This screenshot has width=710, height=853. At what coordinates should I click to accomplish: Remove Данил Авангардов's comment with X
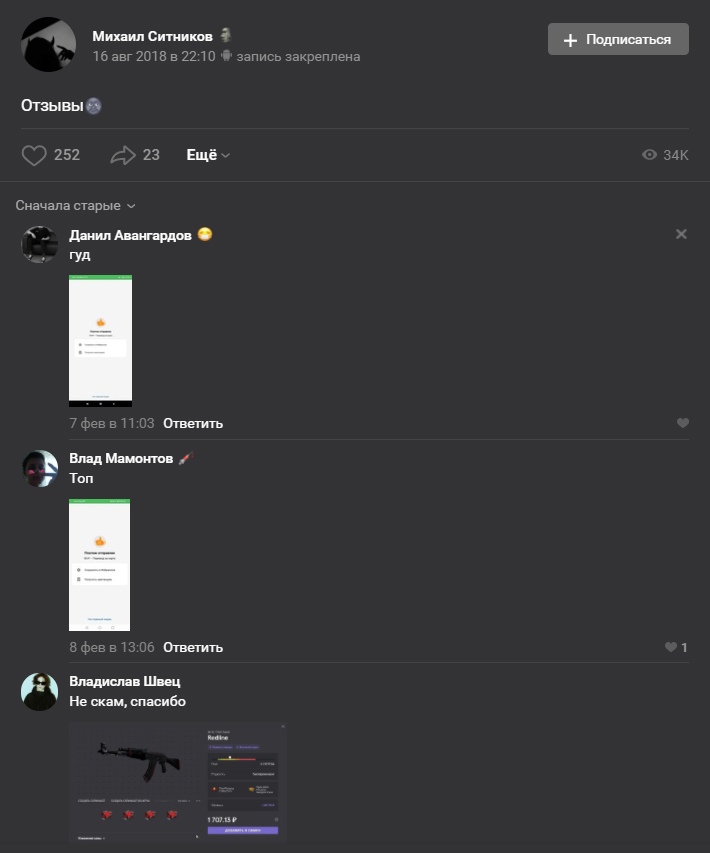681,234
